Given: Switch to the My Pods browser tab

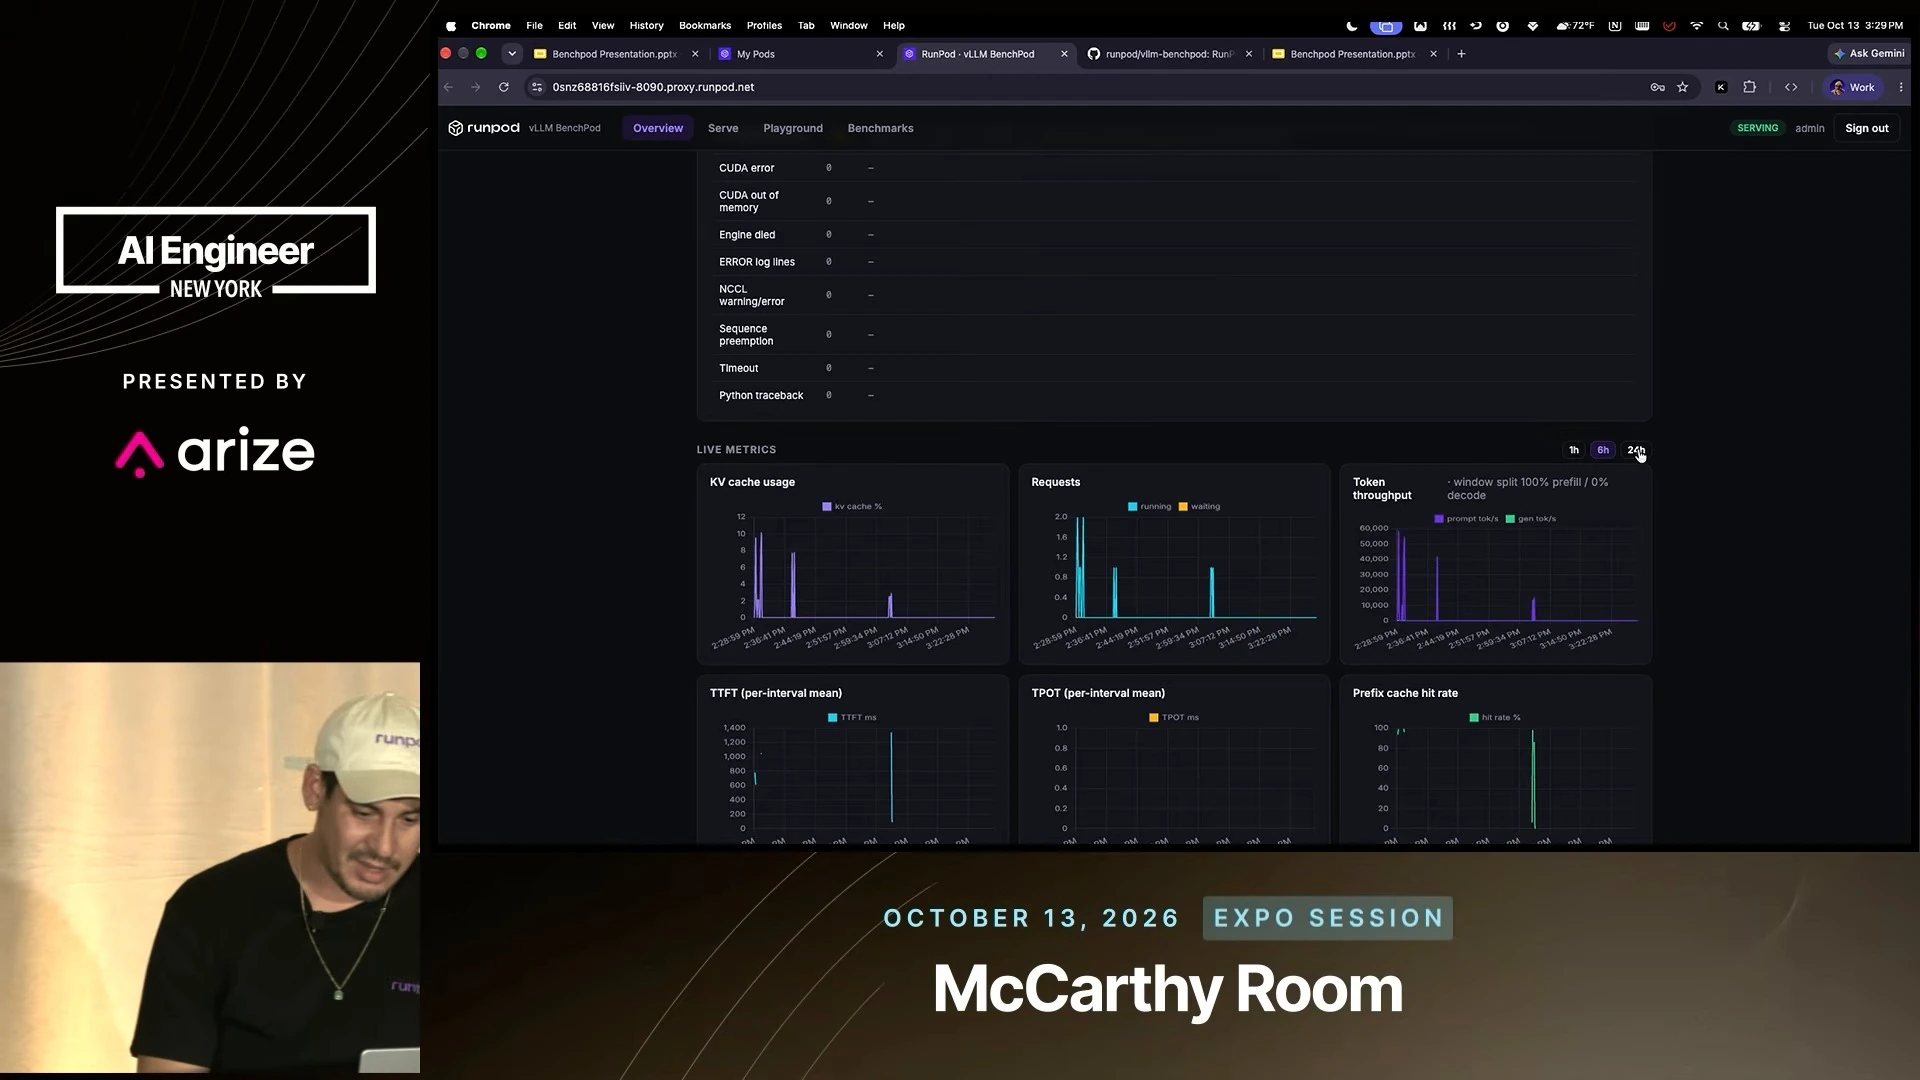Looking at the screenshot, I should click(800, 54).
